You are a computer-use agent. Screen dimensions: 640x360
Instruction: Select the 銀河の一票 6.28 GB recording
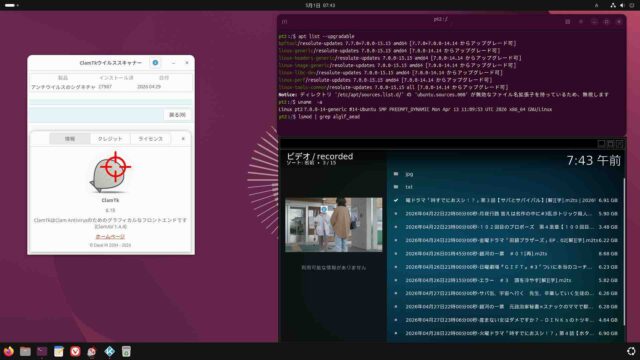[506, 307]
